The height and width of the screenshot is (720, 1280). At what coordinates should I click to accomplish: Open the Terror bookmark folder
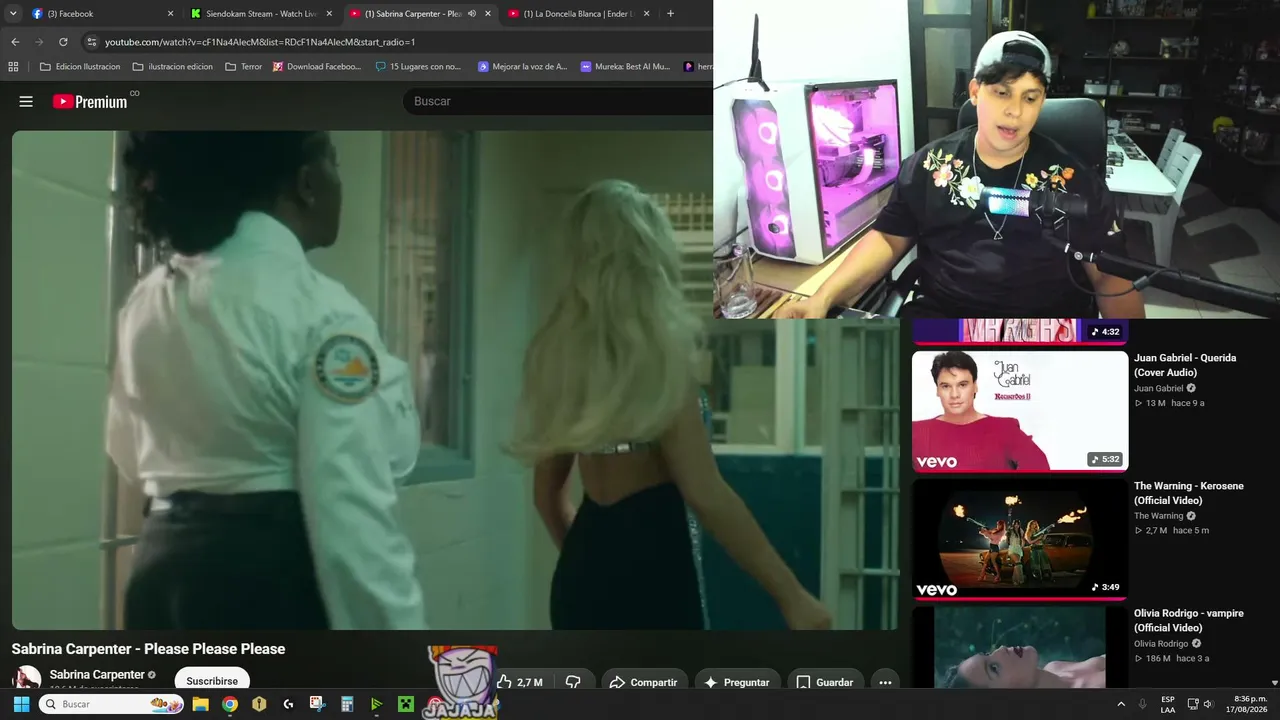point(244,67)
